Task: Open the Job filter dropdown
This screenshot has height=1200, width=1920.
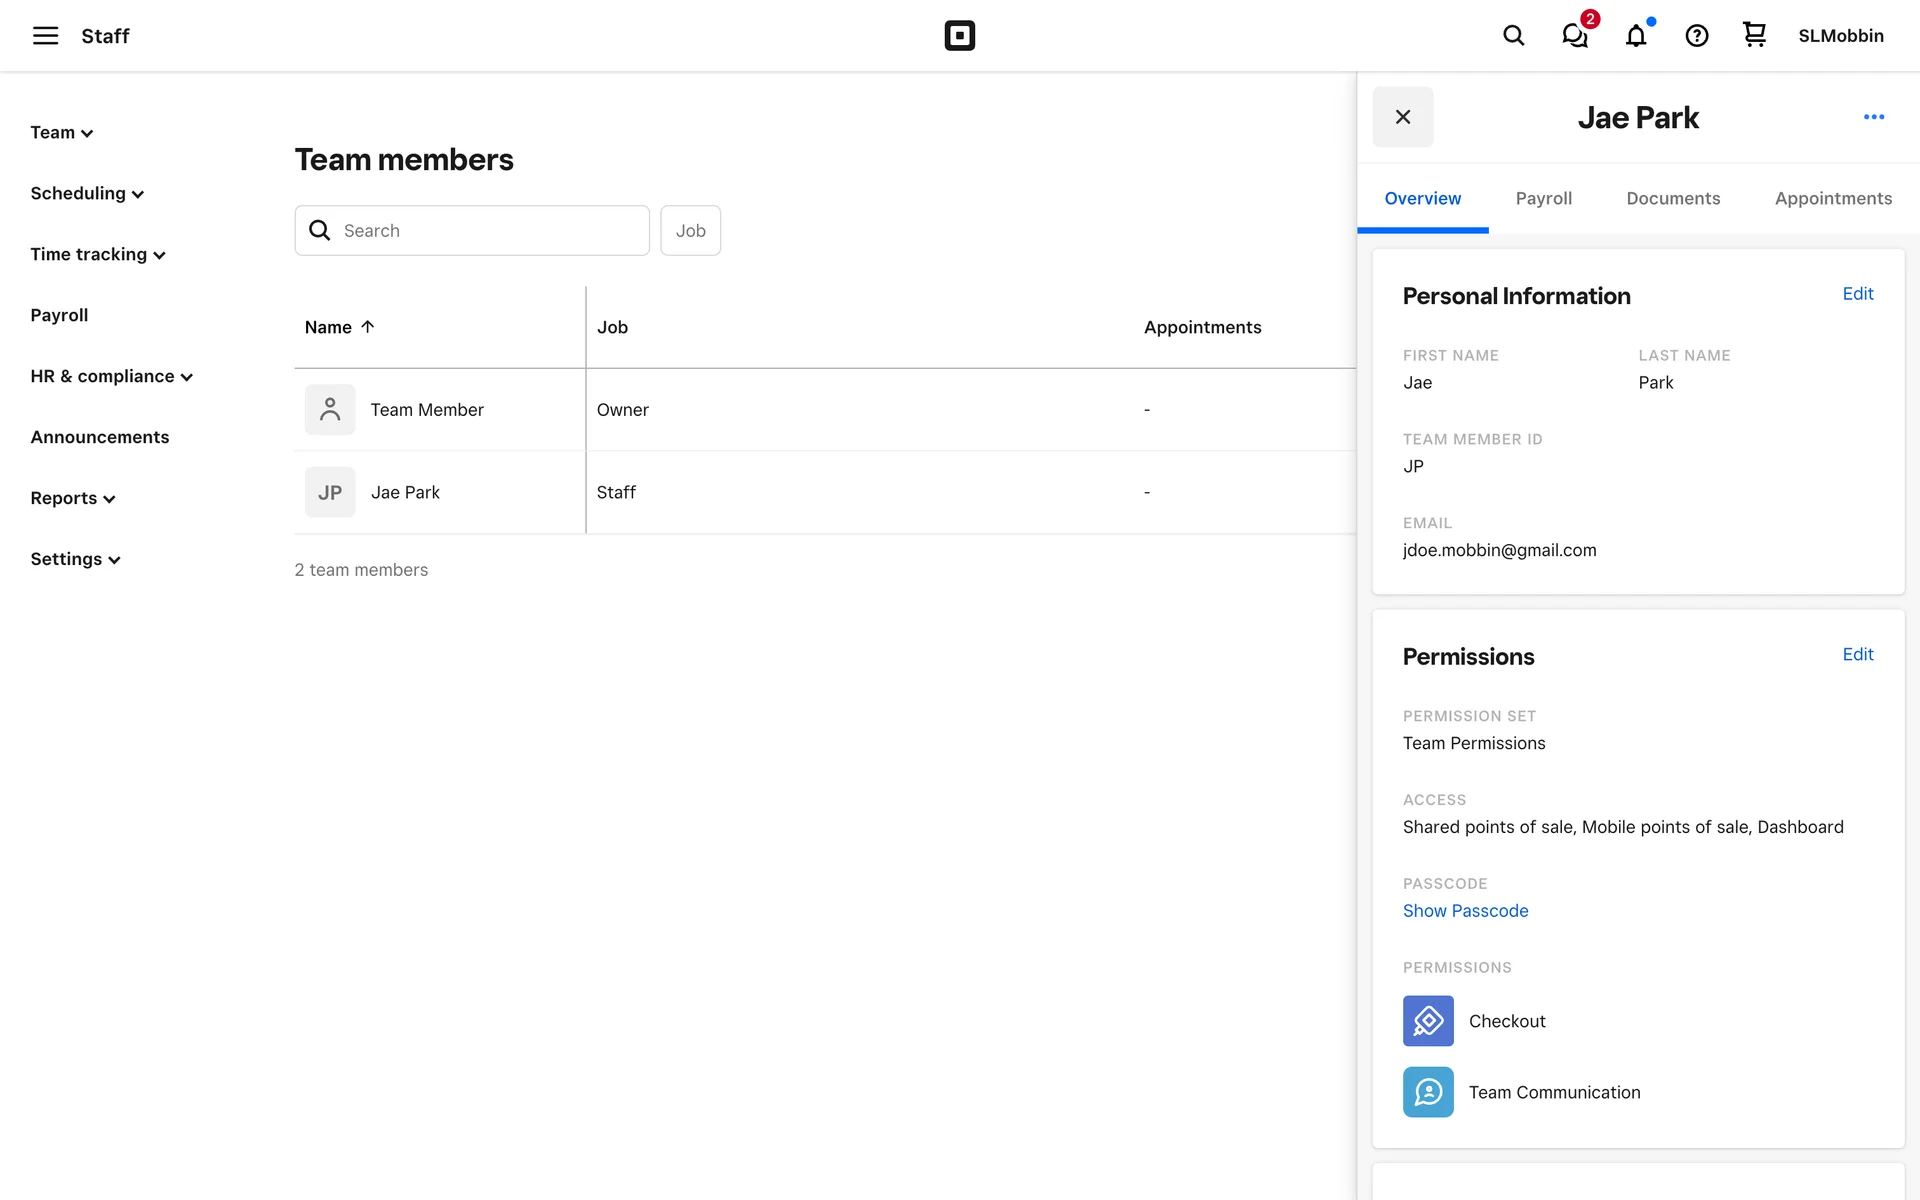Action: pyautogui.click(x=690, y=231)
